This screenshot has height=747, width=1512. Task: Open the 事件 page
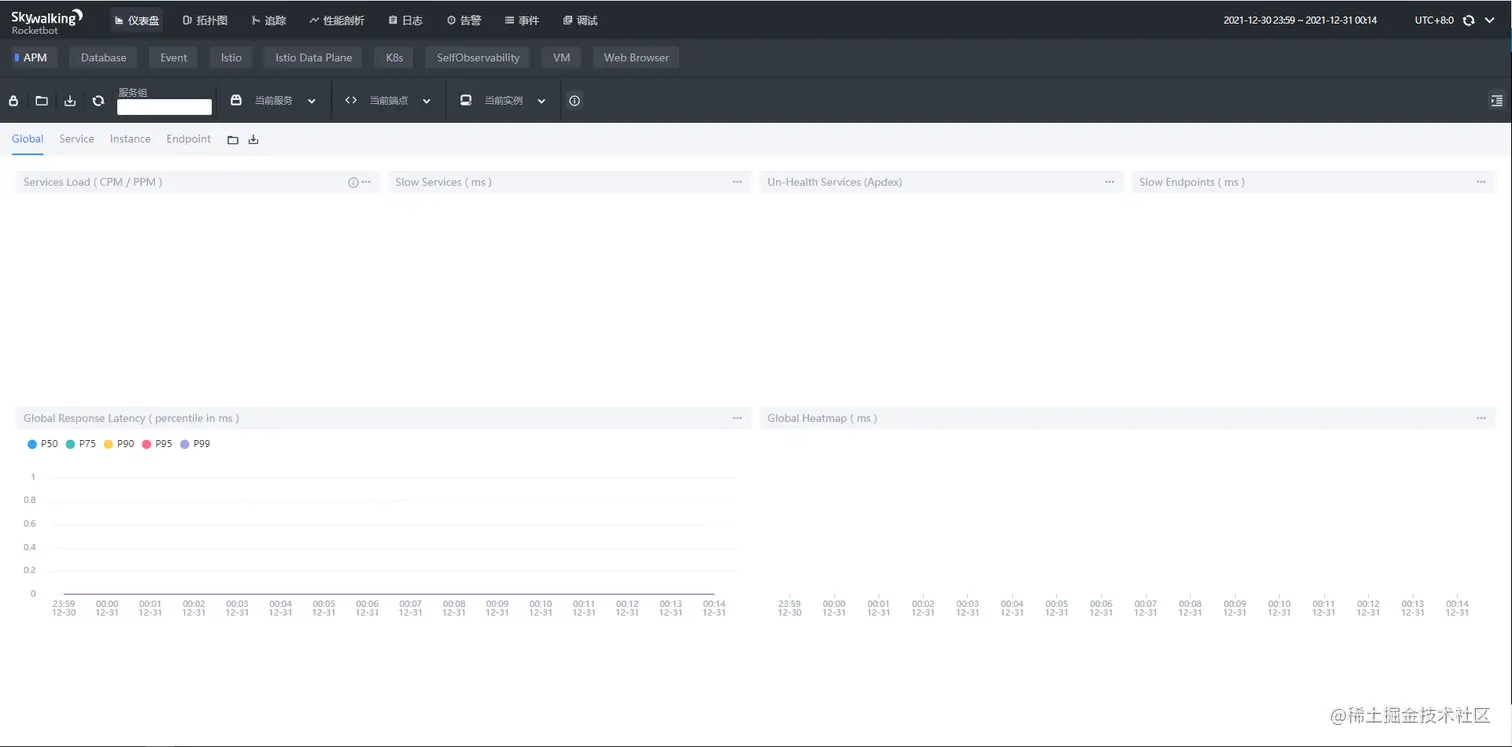point(522,20)
